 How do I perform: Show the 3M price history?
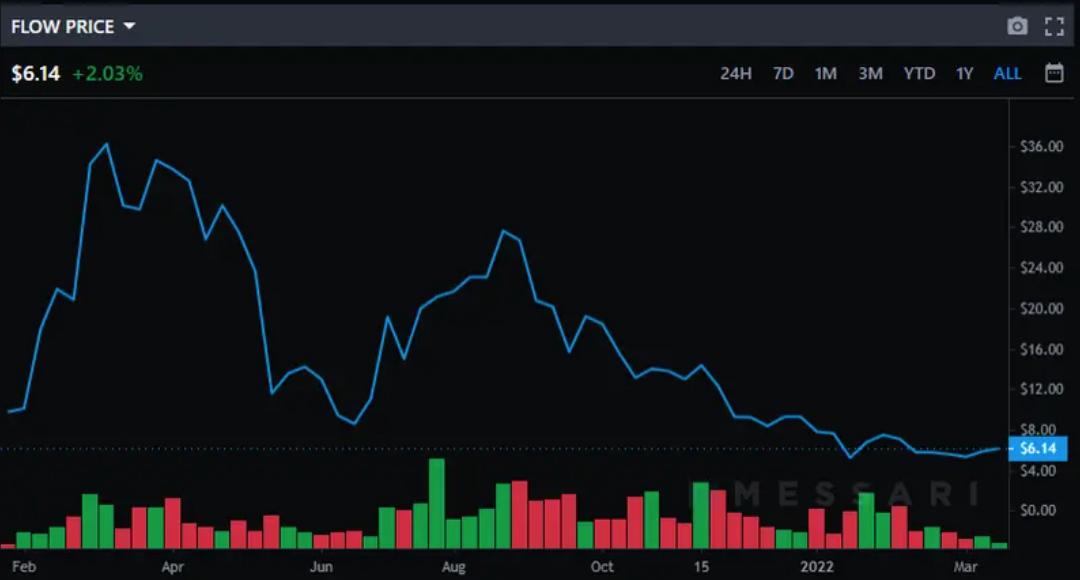870,74
